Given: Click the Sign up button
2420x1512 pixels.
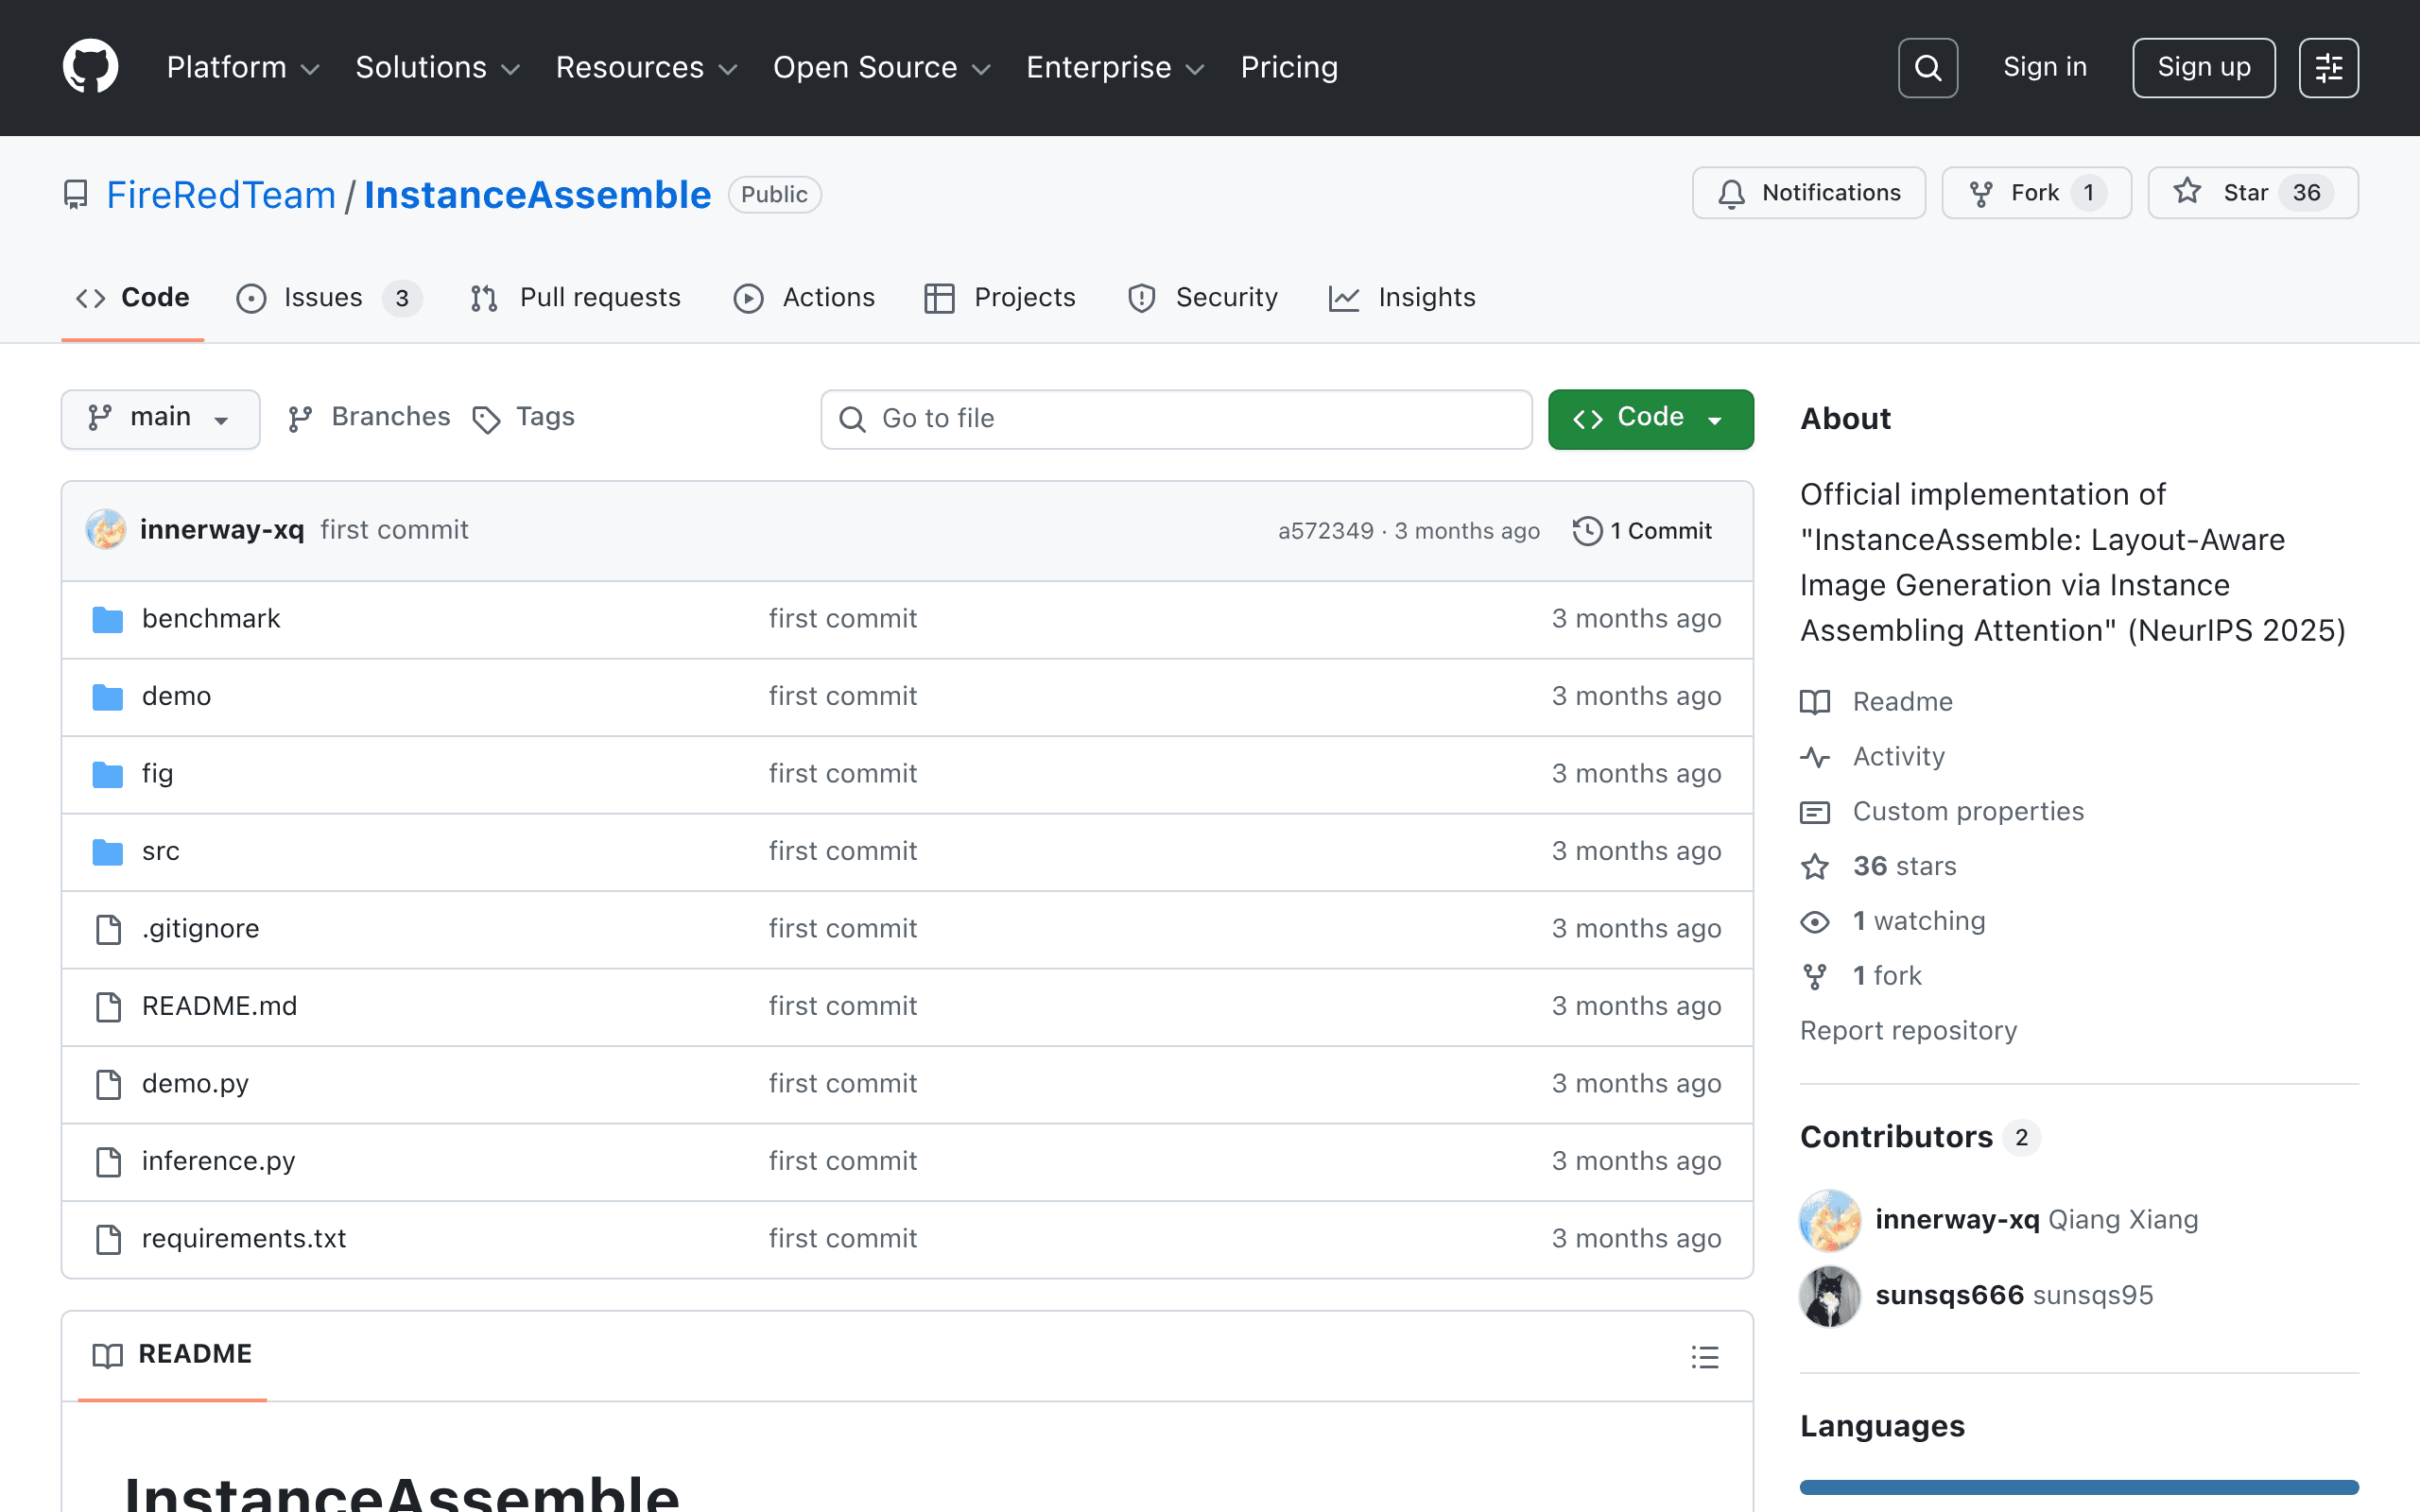Looking at the screenshot, I should pos(2203,68).
